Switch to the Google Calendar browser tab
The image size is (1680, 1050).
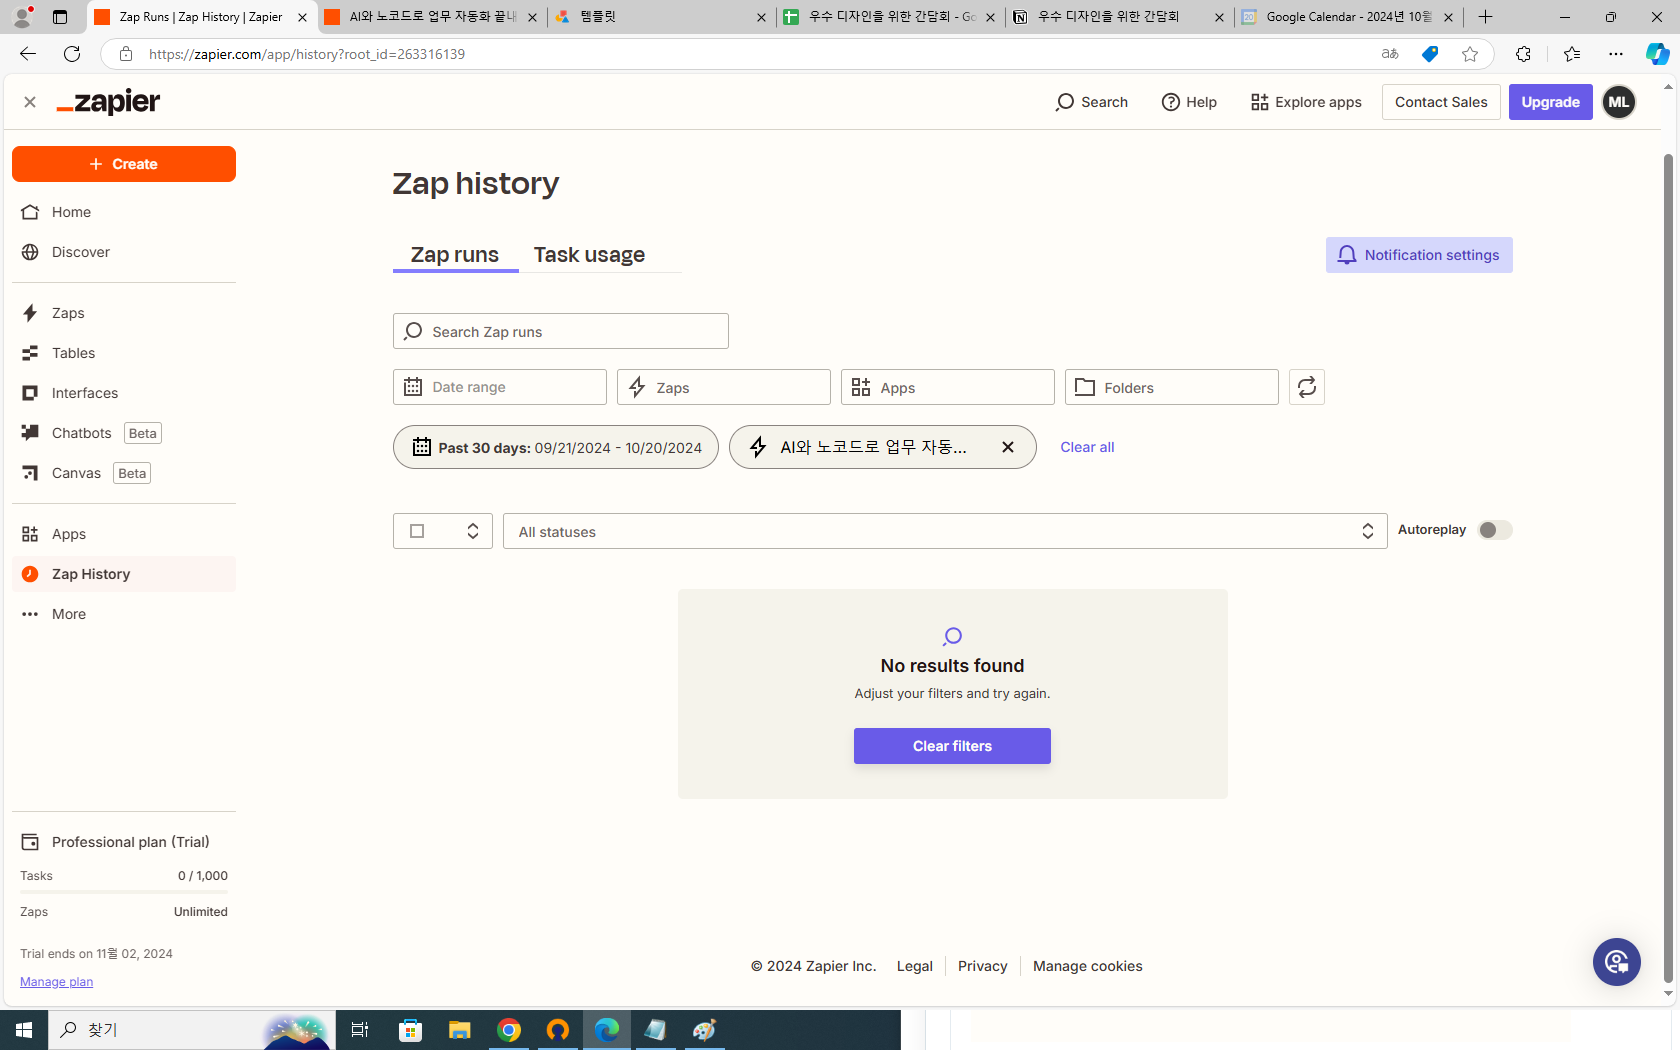1348,17
